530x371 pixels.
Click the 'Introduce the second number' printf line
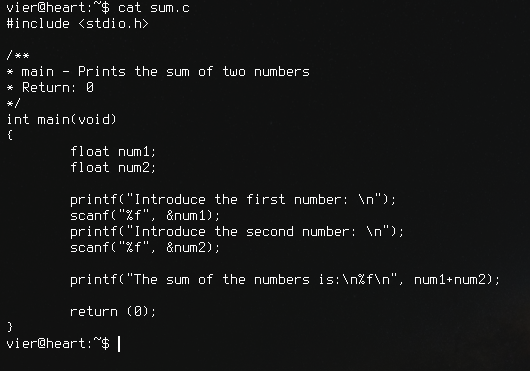[x=237, y=232]
